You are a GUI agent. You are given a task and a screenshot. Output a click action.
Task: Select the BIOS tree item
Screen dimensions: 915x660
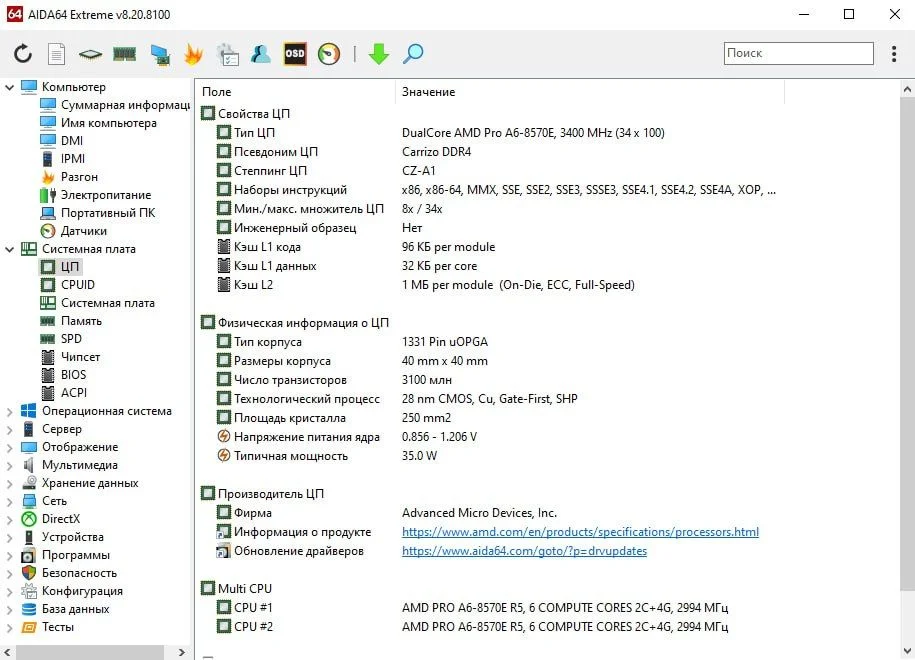(62, 375)
